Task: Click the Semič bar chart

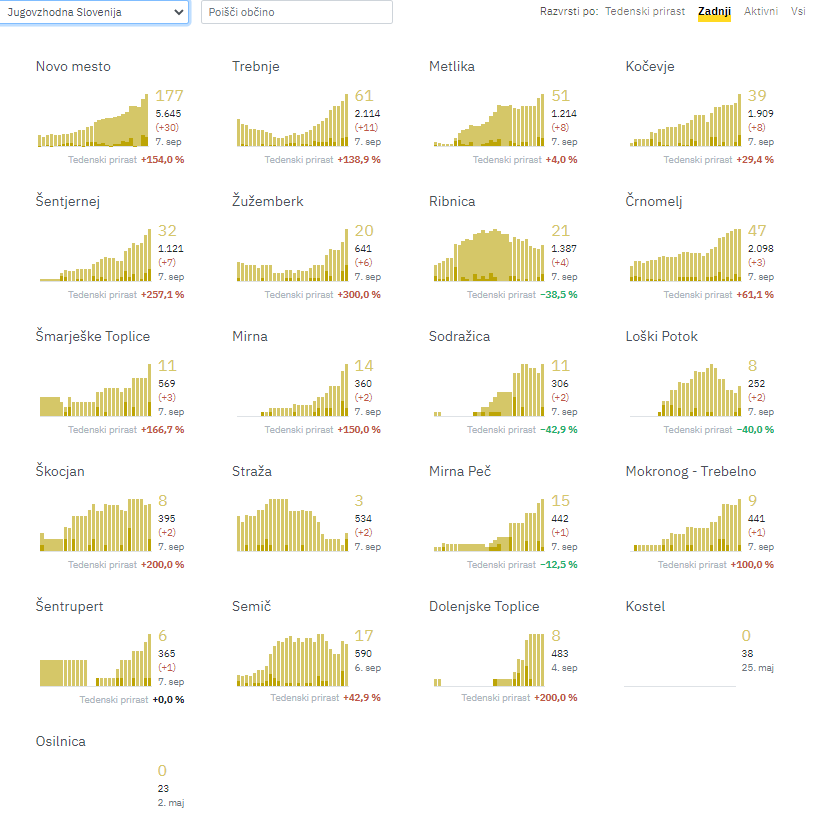Action: click(x=292, y=660)
